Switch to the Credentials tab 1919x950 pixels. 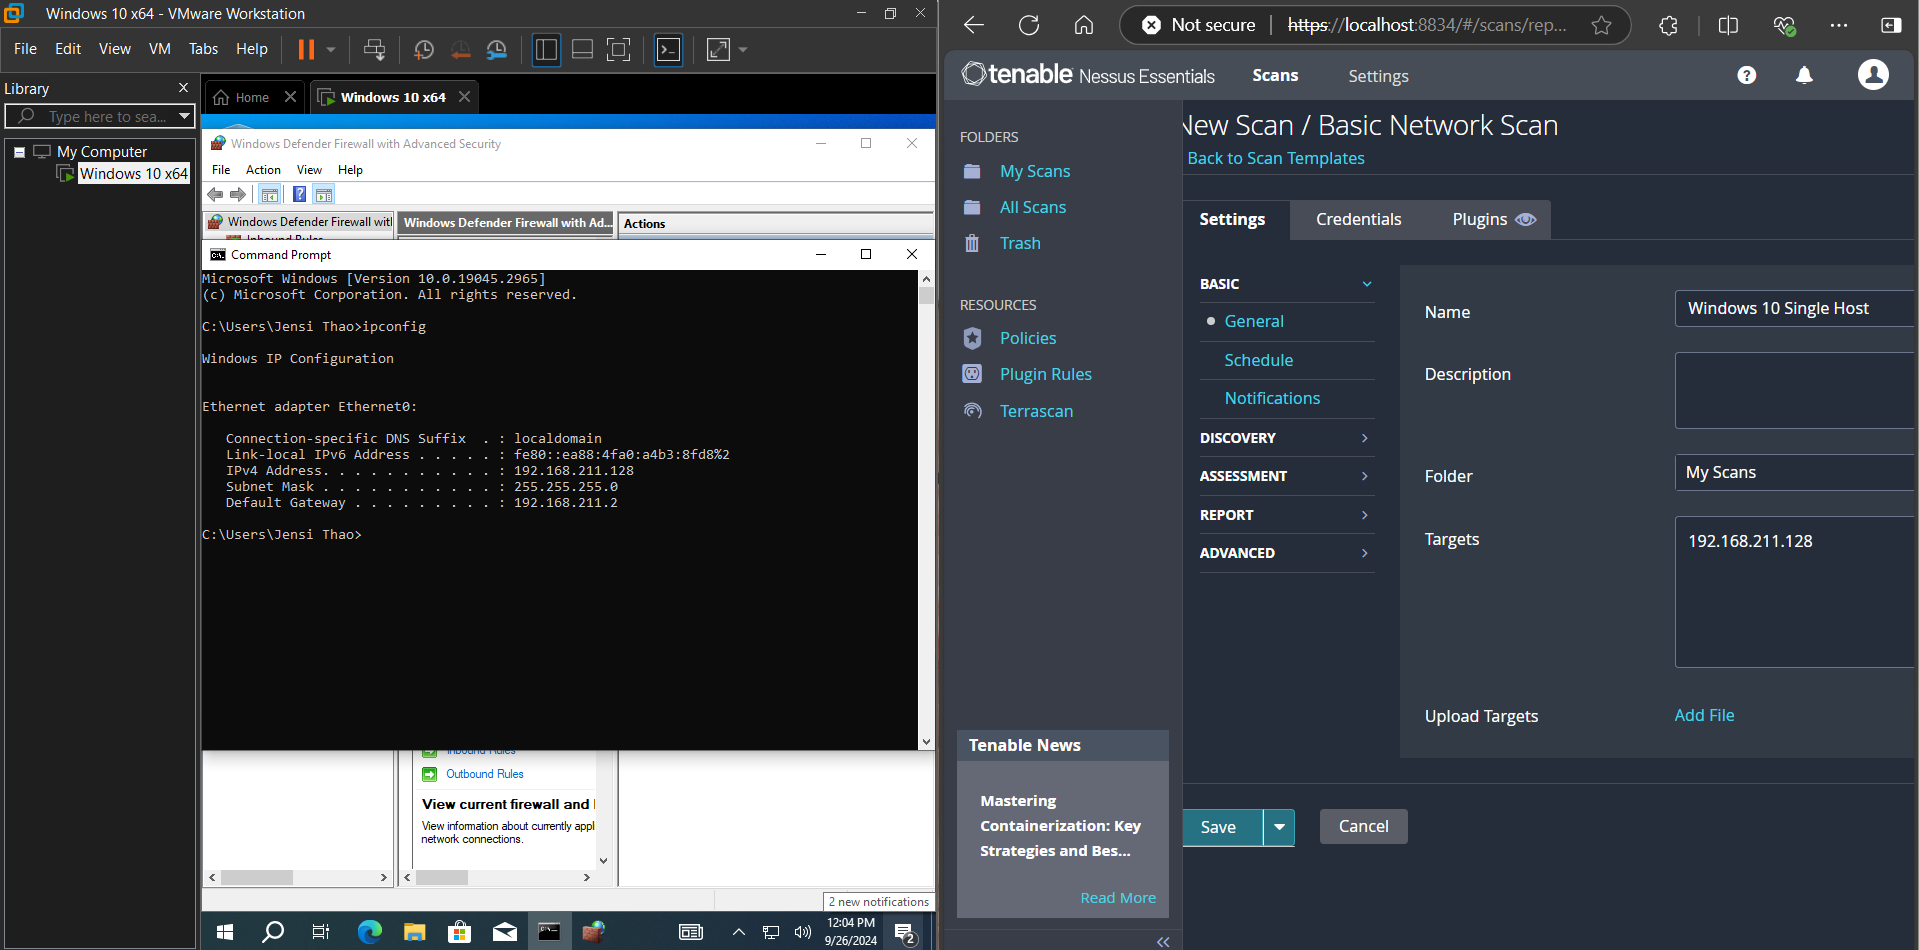[1358, 219]
